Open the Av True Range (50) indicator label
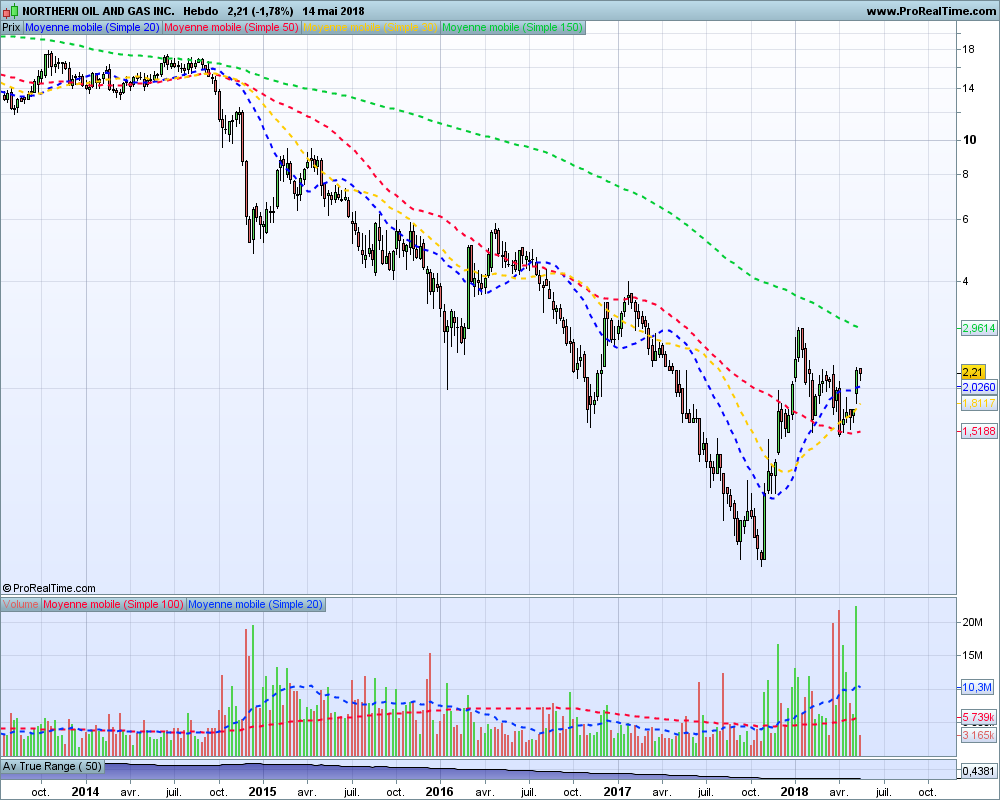Screen dimensions: 1000x800 (x=52, y=766)
